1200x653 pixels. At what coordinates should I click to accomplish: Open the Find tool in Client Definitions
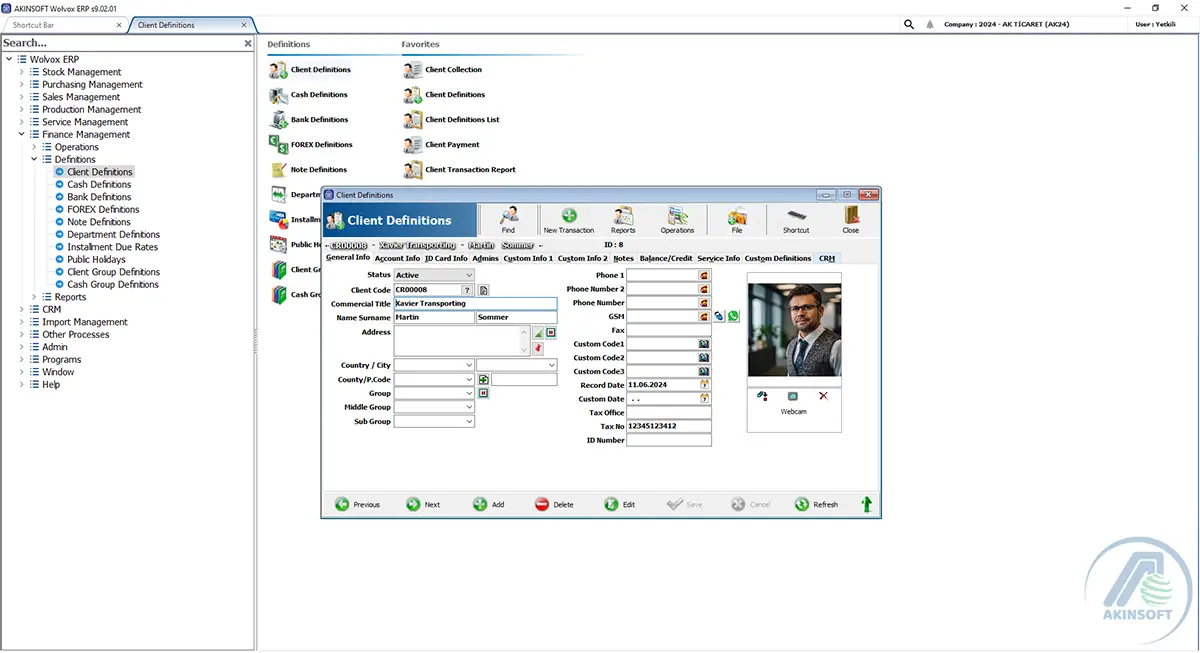[508, 220]
